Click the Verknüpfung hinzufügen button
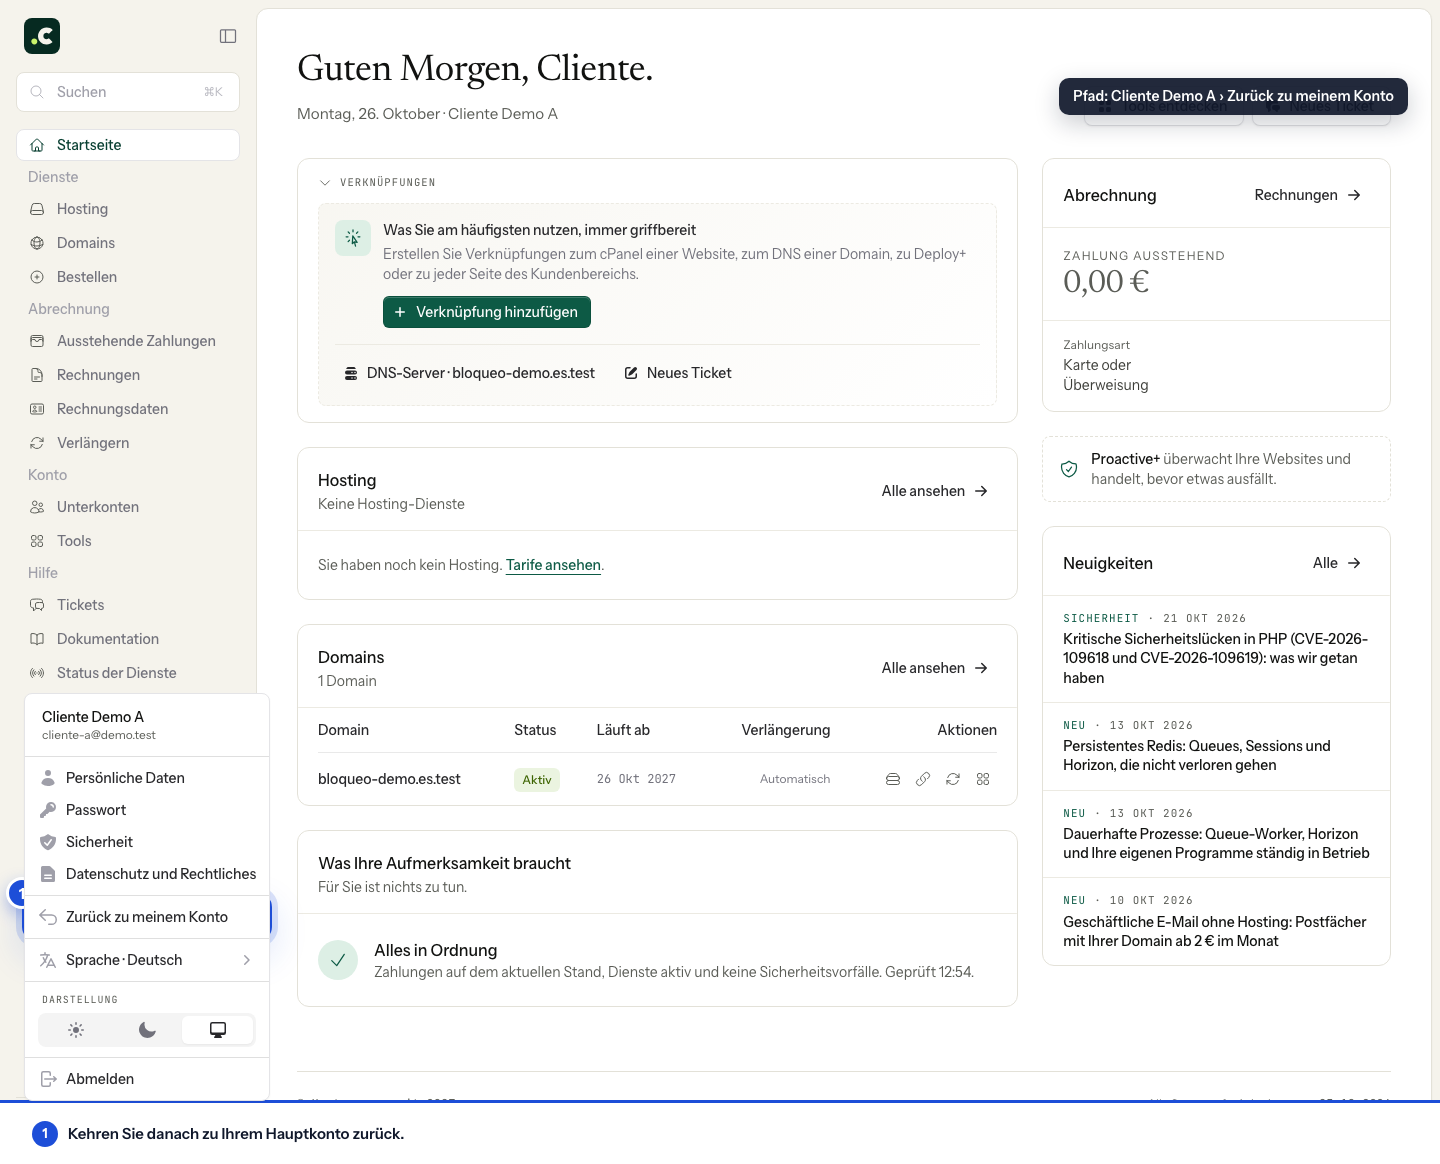 tap(487, 312)
